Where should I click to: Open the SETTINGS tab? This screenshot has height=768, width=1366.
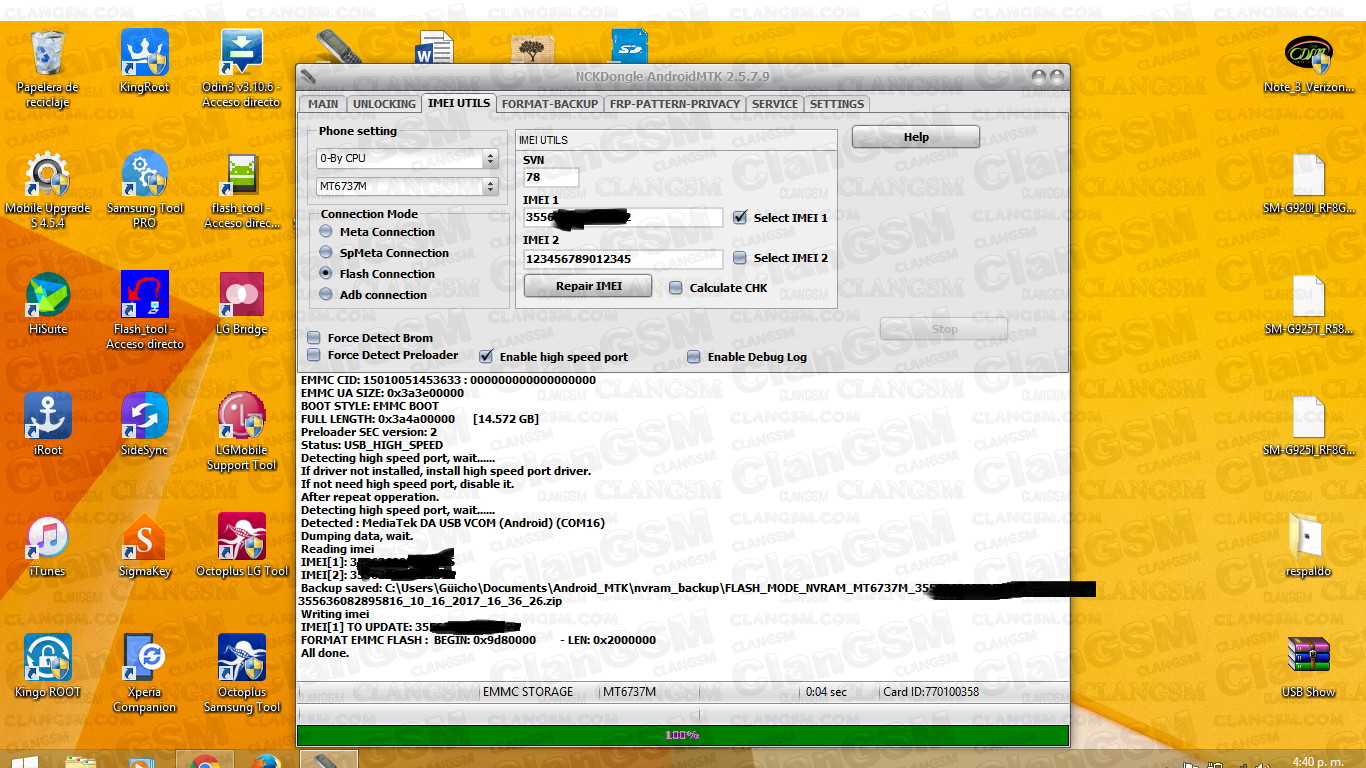(837, 104)
